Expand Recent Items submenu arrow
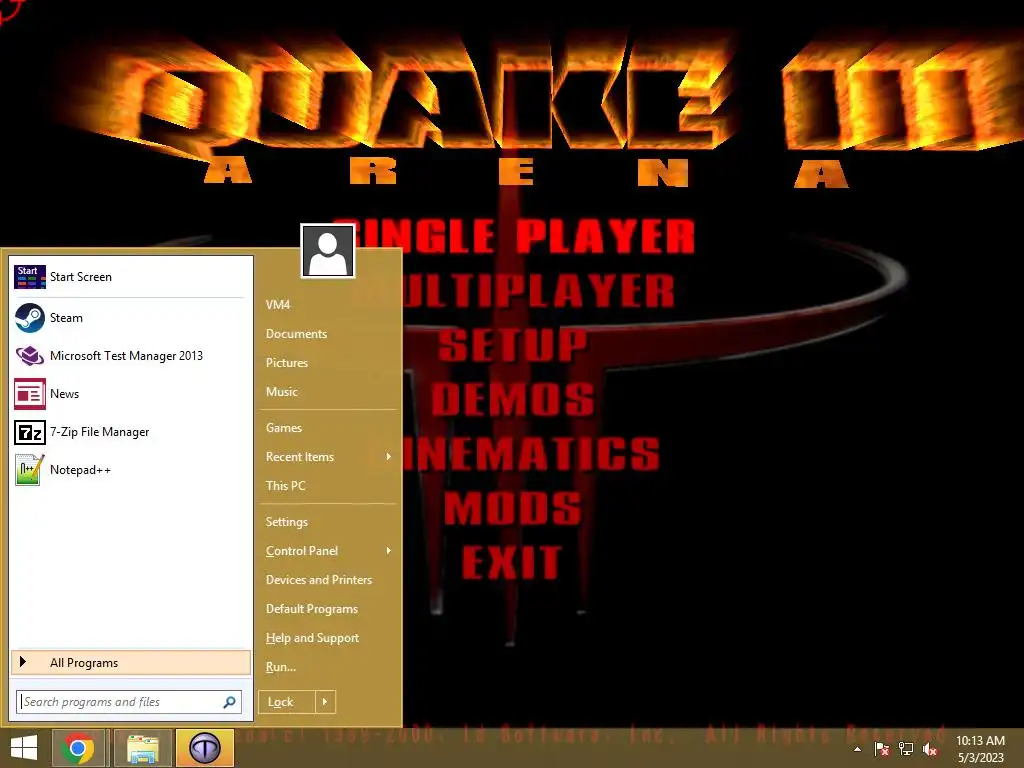The height and width of the screenshot is (768, 1024). (x=389, y=456)
